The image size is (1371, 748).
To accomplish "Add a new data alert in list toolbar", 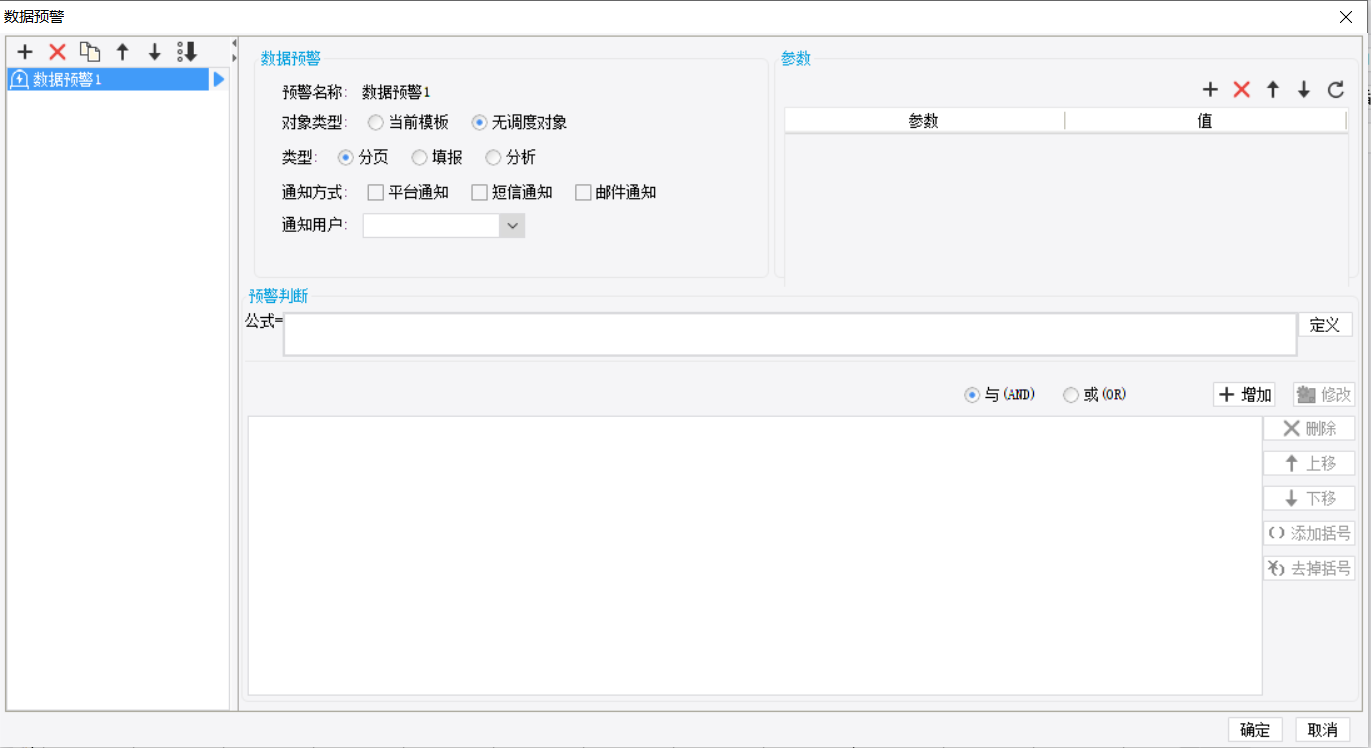I will pos(26,52).
